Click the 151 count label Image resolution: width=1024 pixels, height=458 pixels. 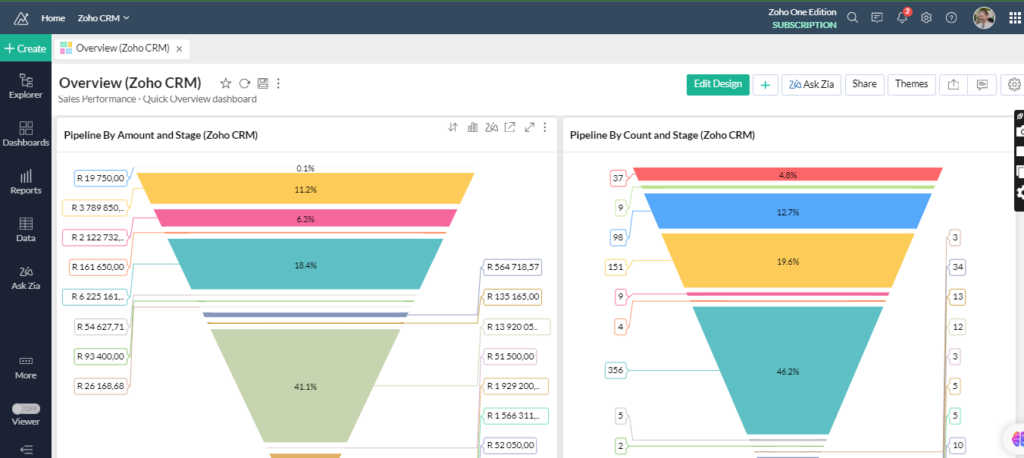click(x=616, y=267)
